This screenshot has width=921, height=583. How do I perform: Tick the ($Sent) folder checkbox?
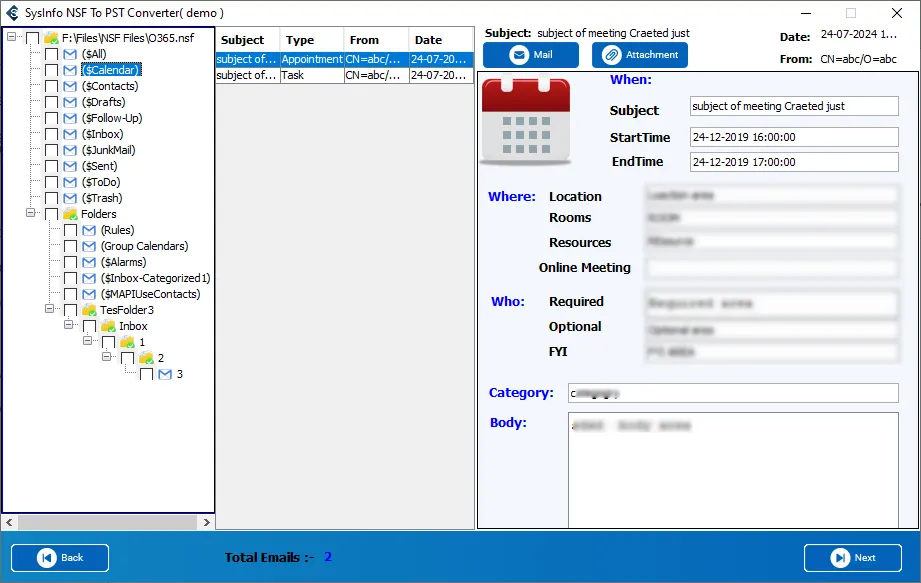[x=52, y=166]
